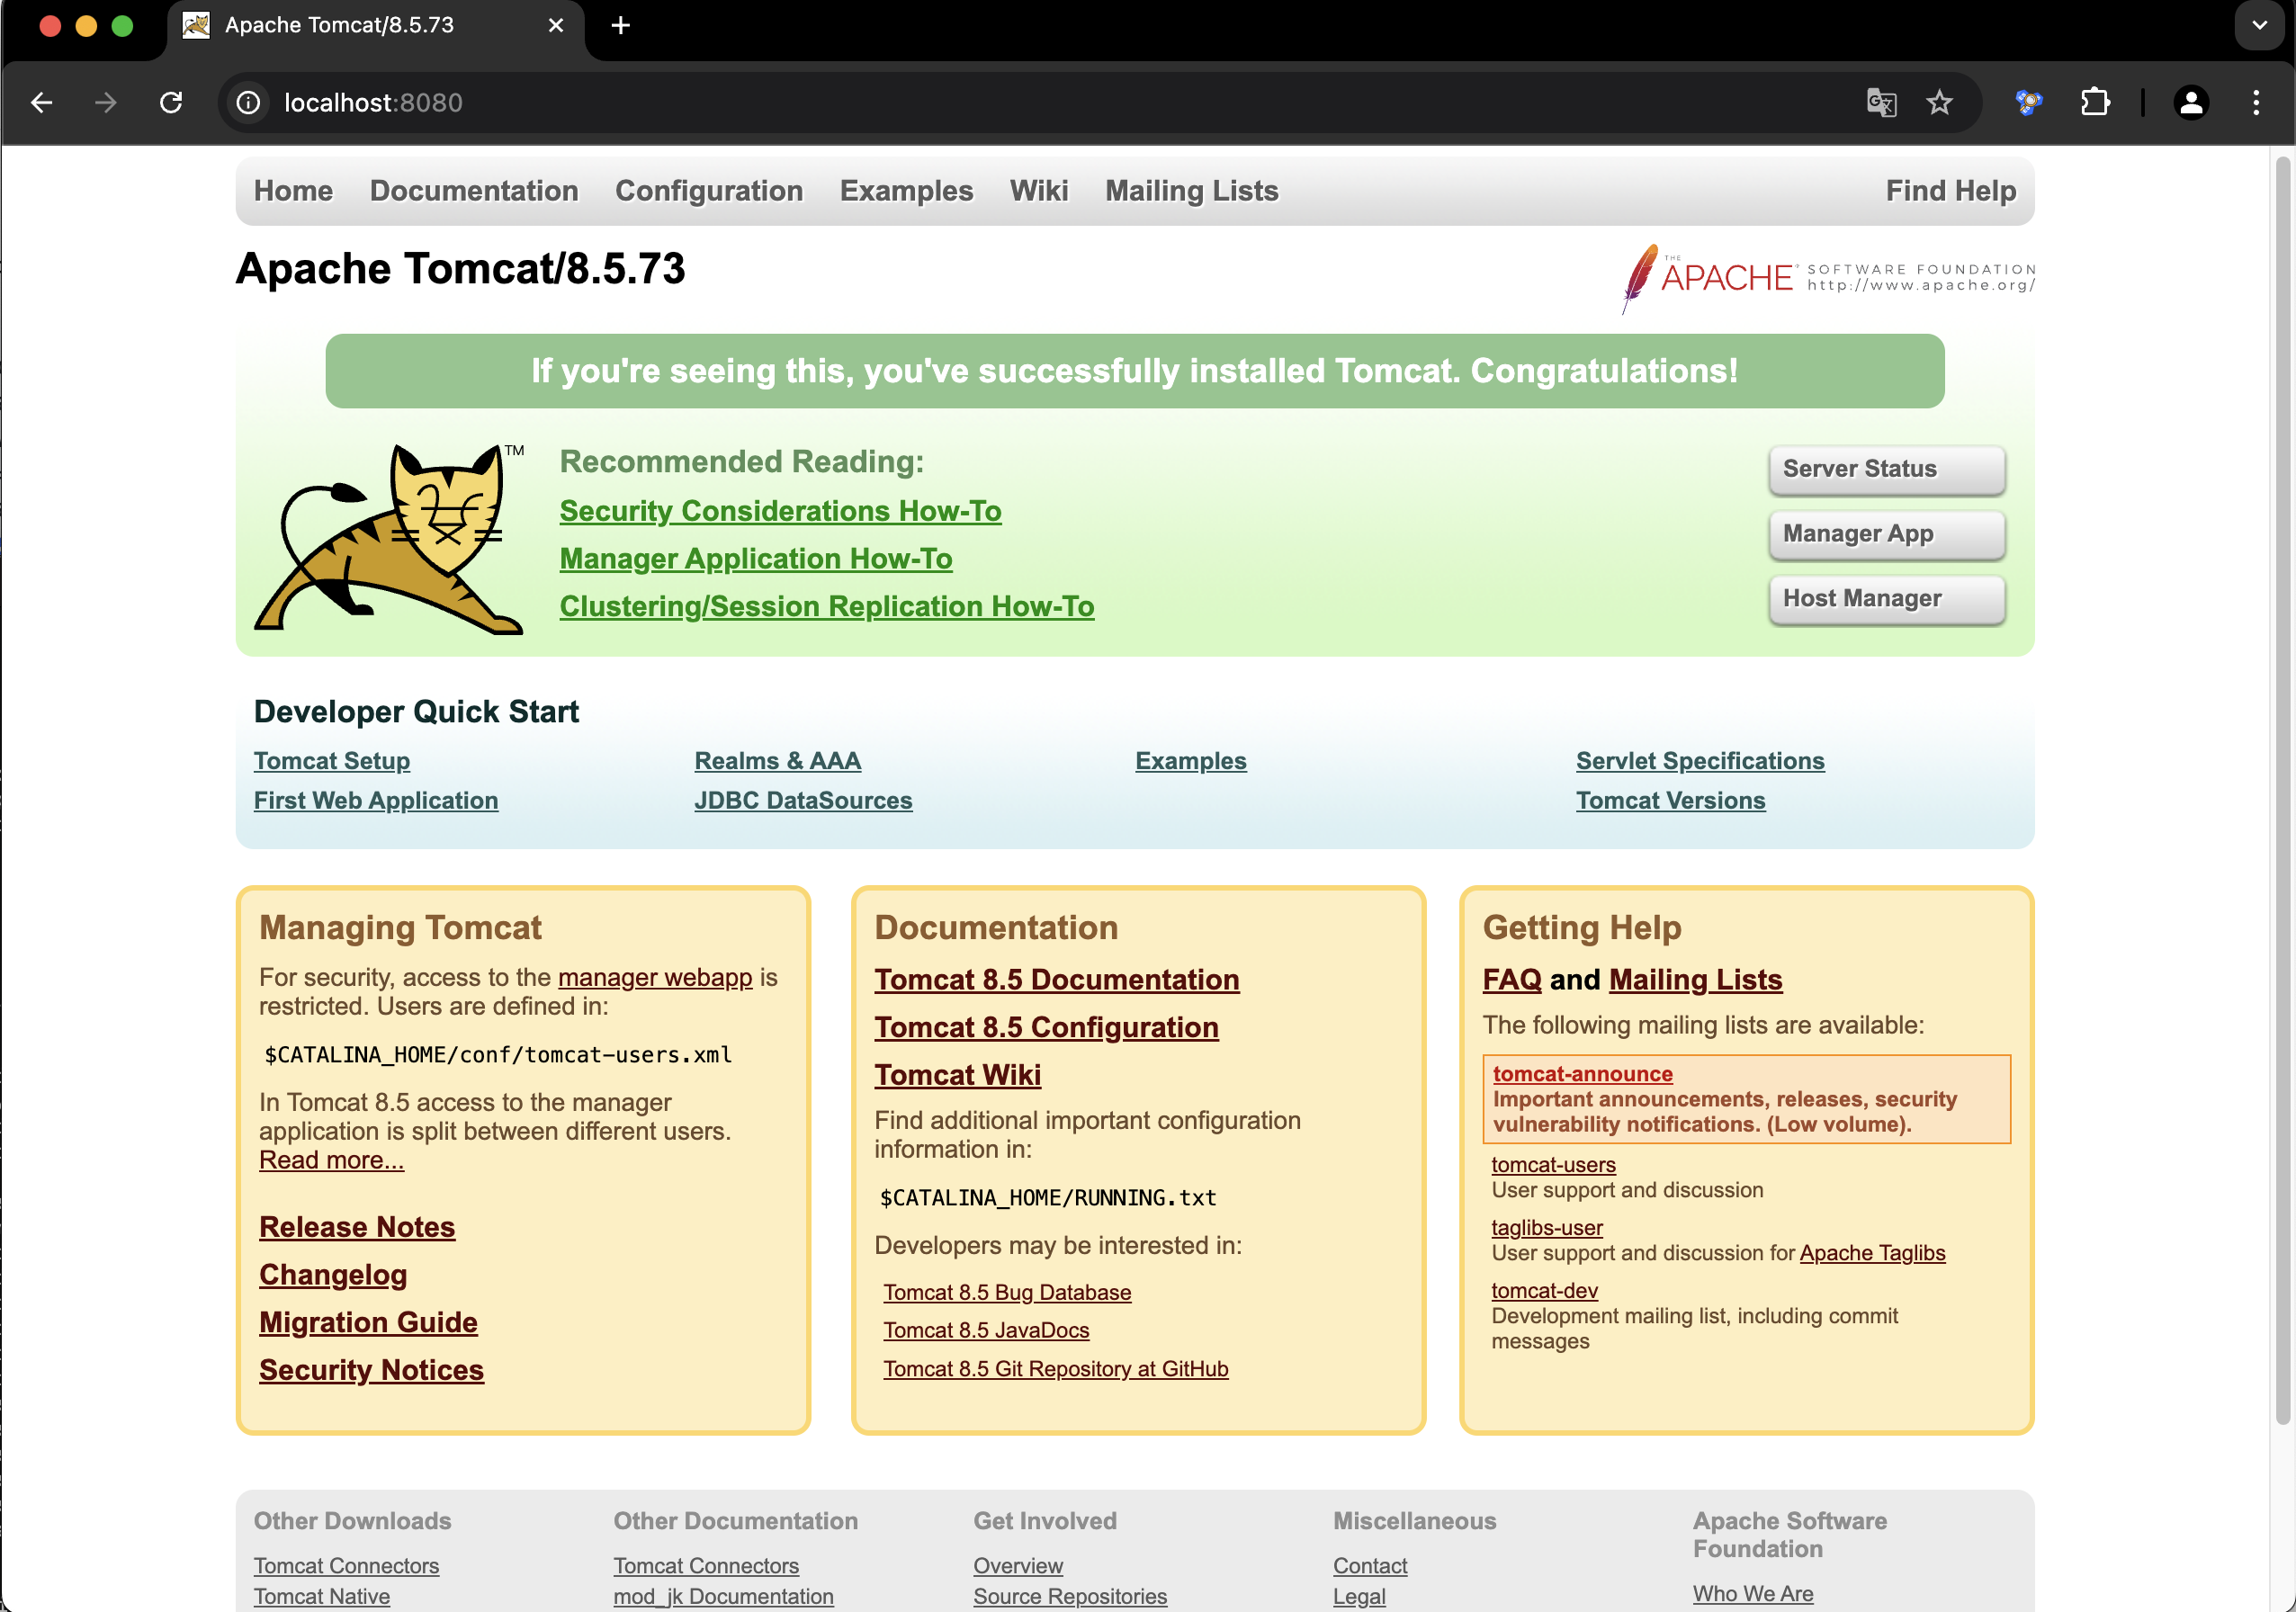The image size is (2296, 1612).
Task: Open a new browser tab
Action: [x=620, y=25]
